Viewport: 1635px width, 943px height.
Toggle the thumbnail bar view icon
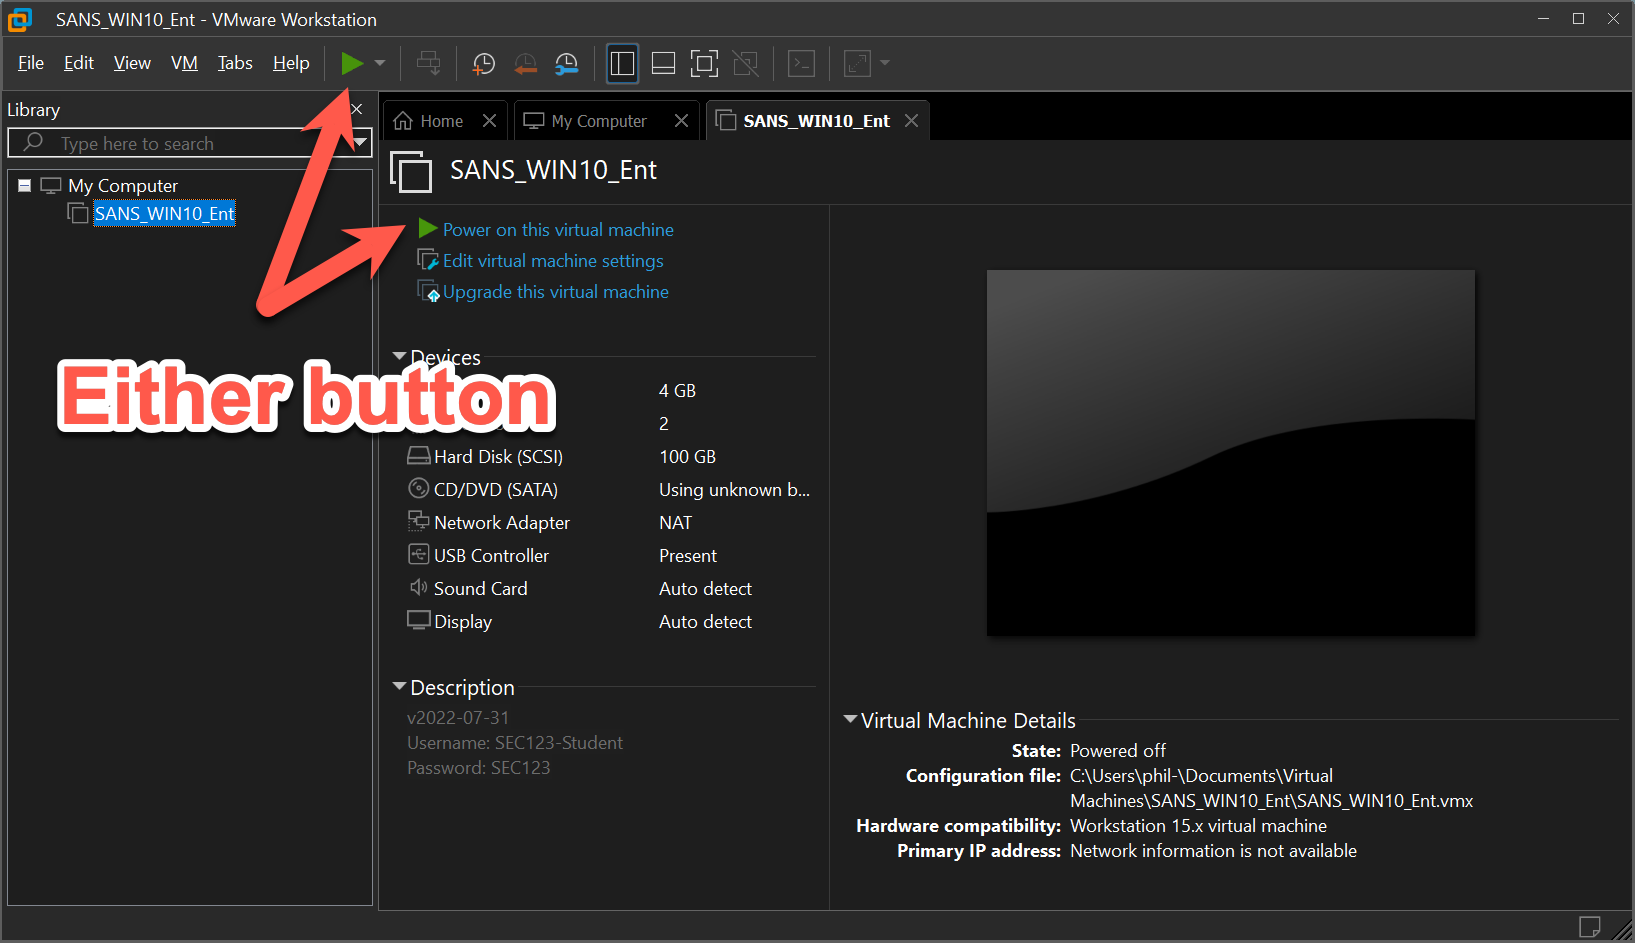663,64
